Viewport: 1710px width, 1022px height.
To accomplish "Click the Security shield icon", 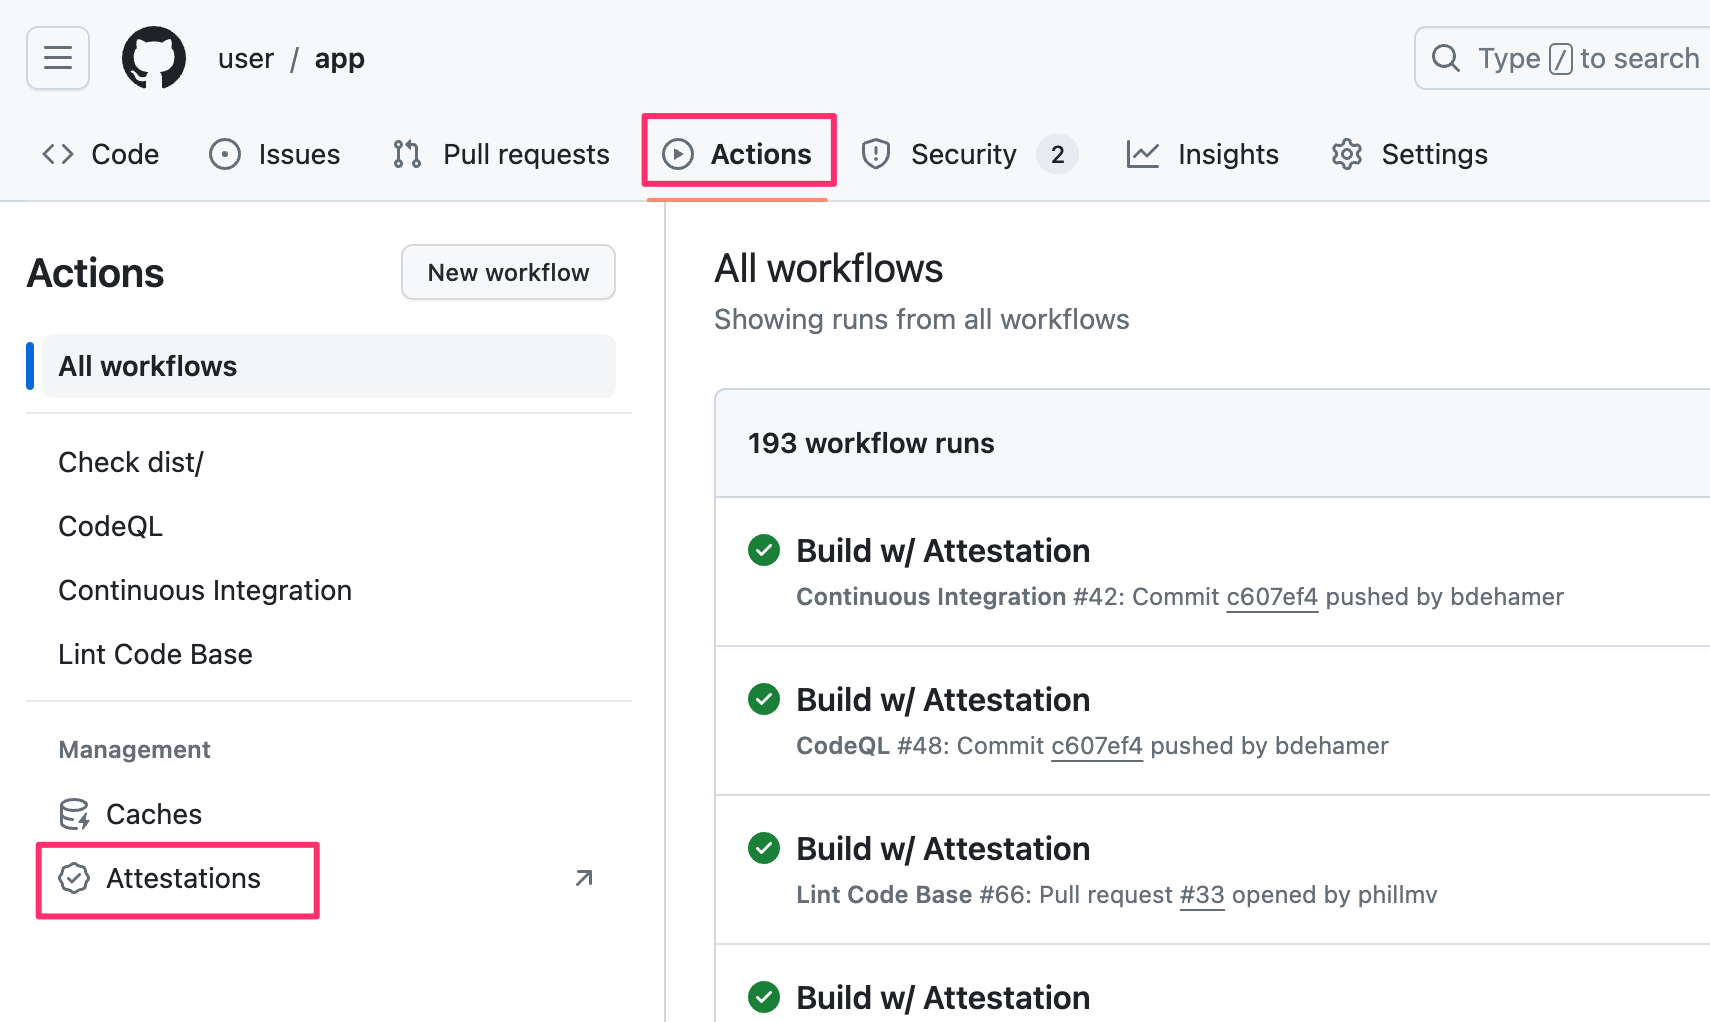I will coord(876,154).
